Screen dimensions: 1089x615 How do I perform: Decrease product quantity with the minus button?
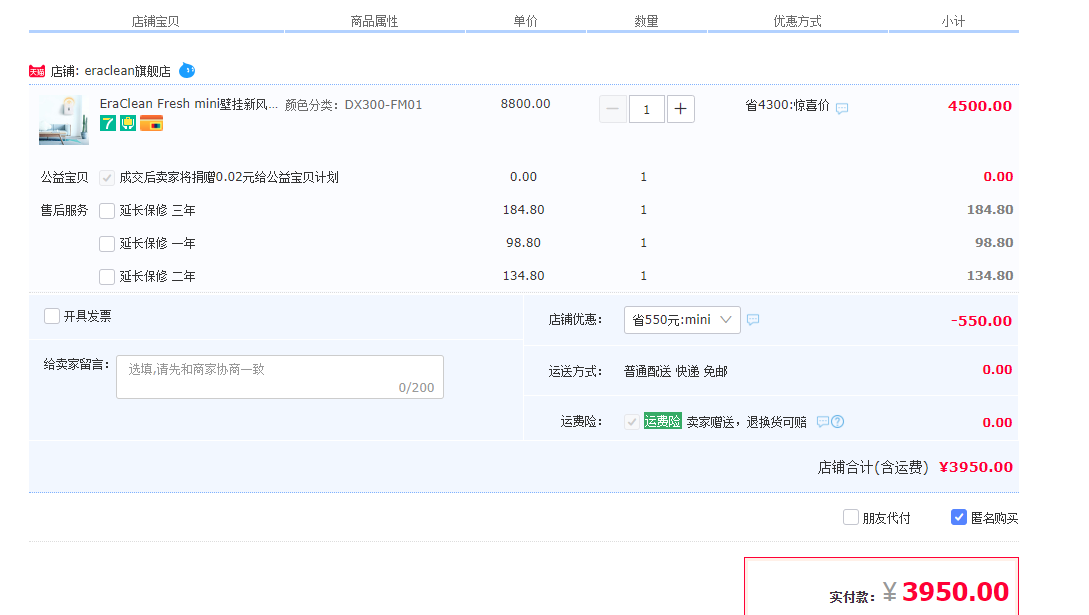point(613,109)
